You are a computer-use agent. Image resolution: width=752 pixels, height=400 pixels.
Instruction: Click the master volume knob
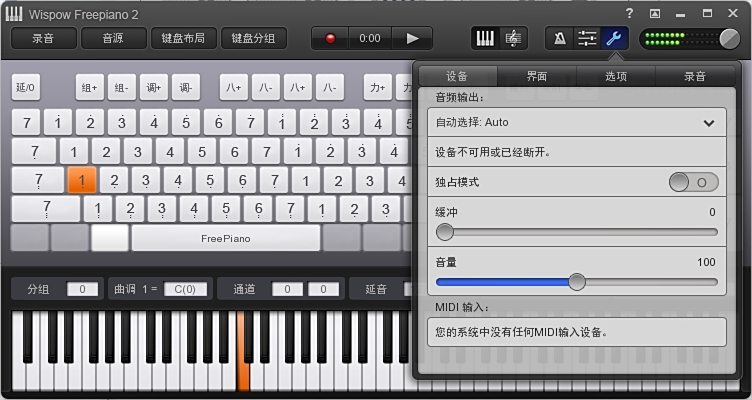pos(729,39)
